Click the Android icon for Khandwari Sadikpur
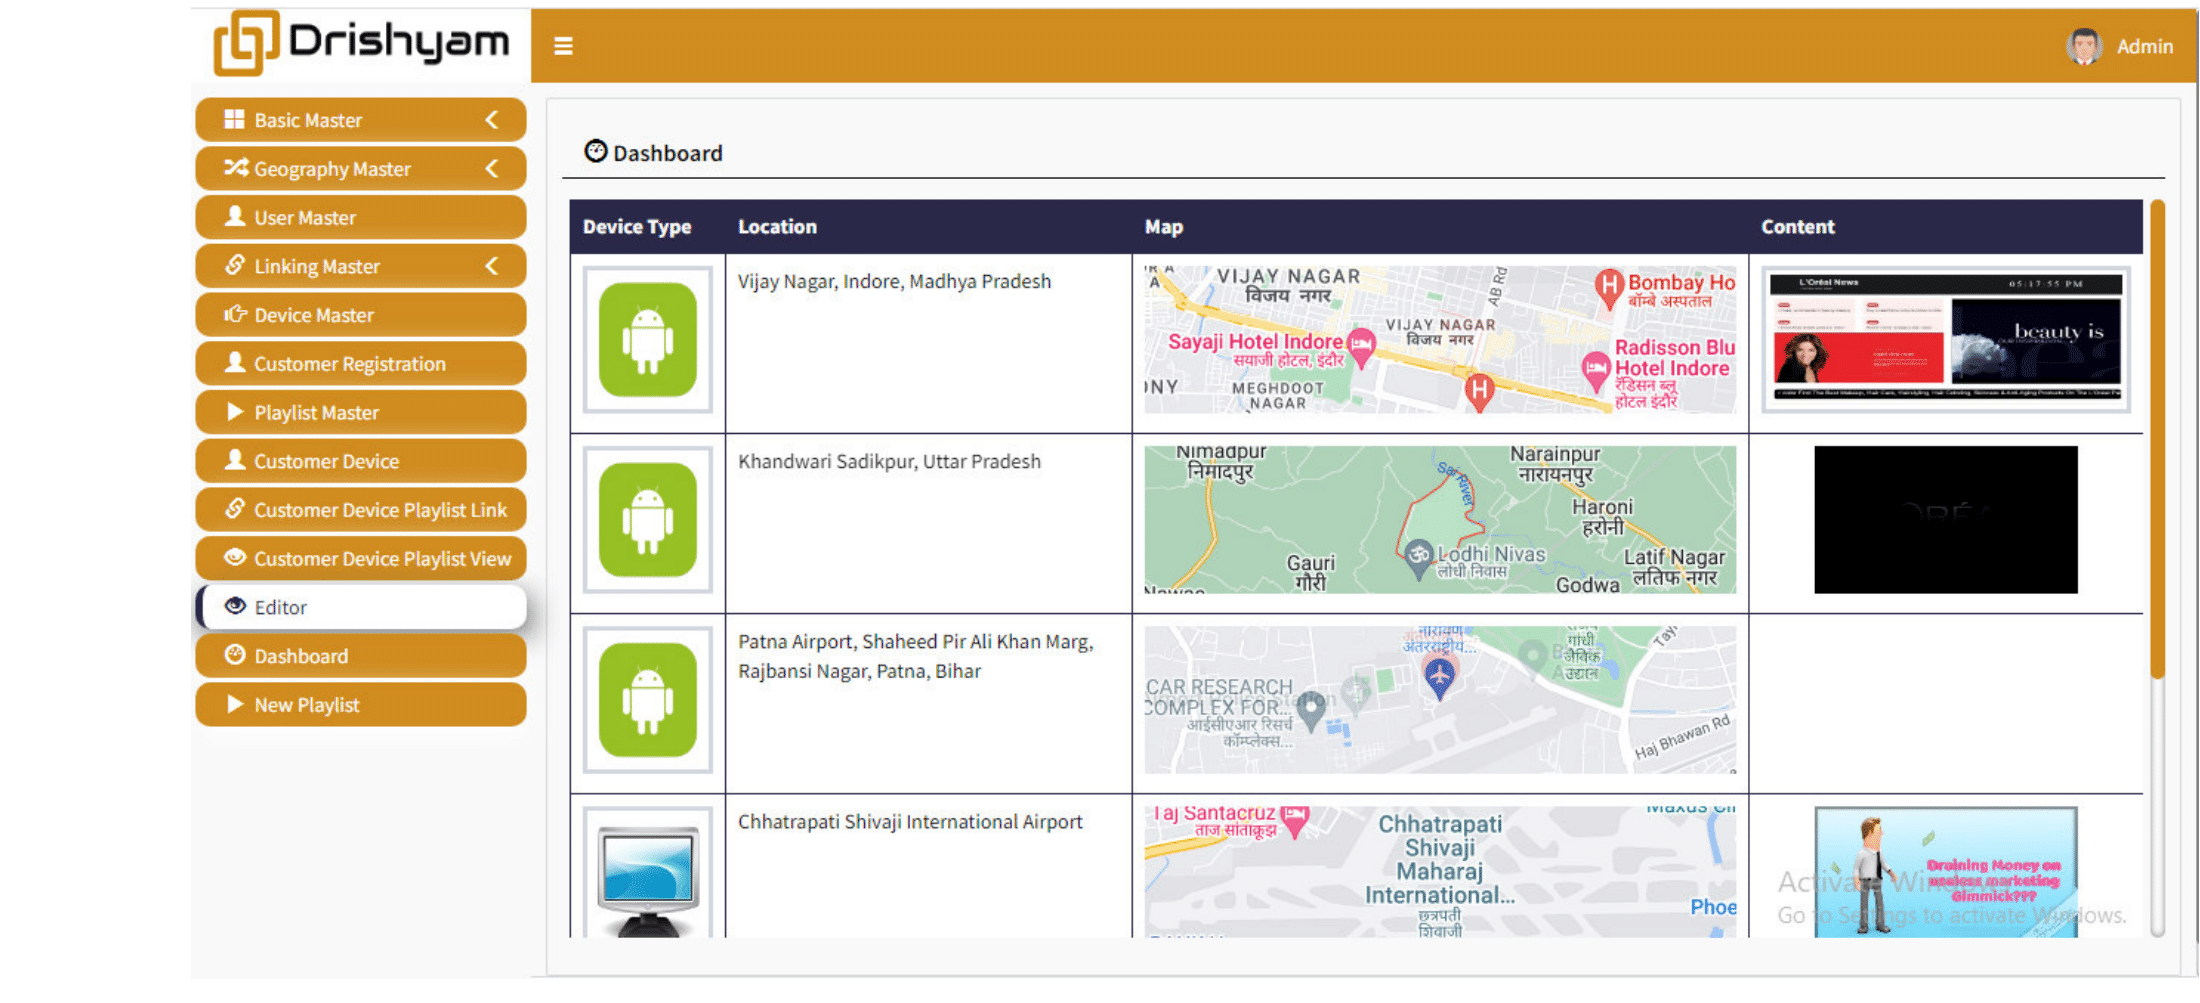2200x1003 pixels. point(648,520)
